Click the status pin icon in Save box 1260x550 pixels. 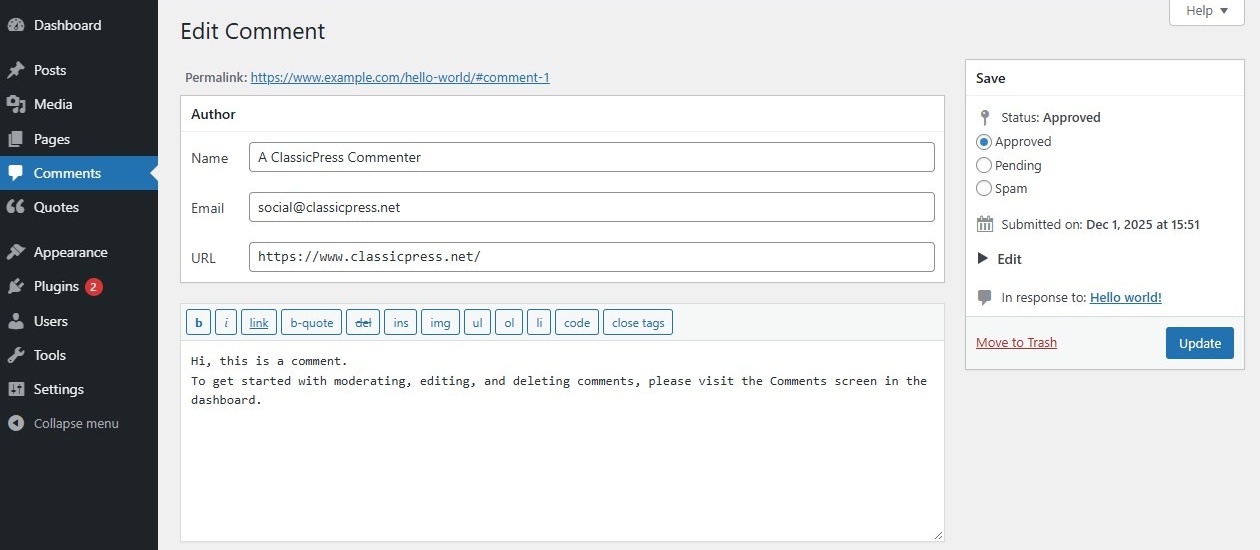coord(985,117)
